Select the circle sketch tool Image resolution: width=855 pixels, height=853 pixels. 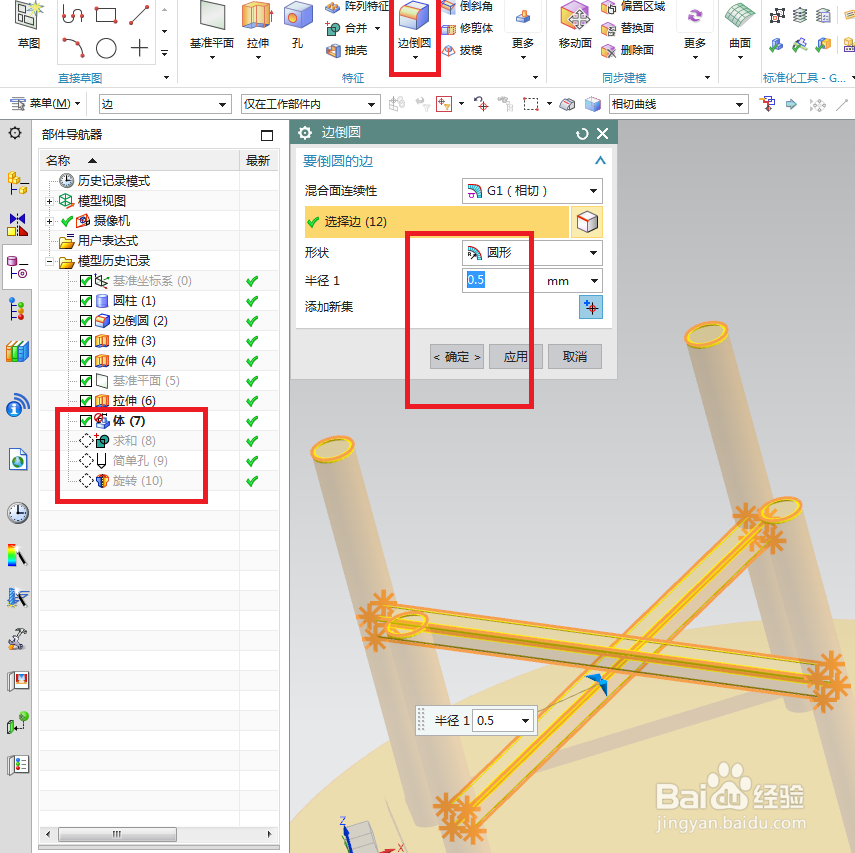point(106,49)
